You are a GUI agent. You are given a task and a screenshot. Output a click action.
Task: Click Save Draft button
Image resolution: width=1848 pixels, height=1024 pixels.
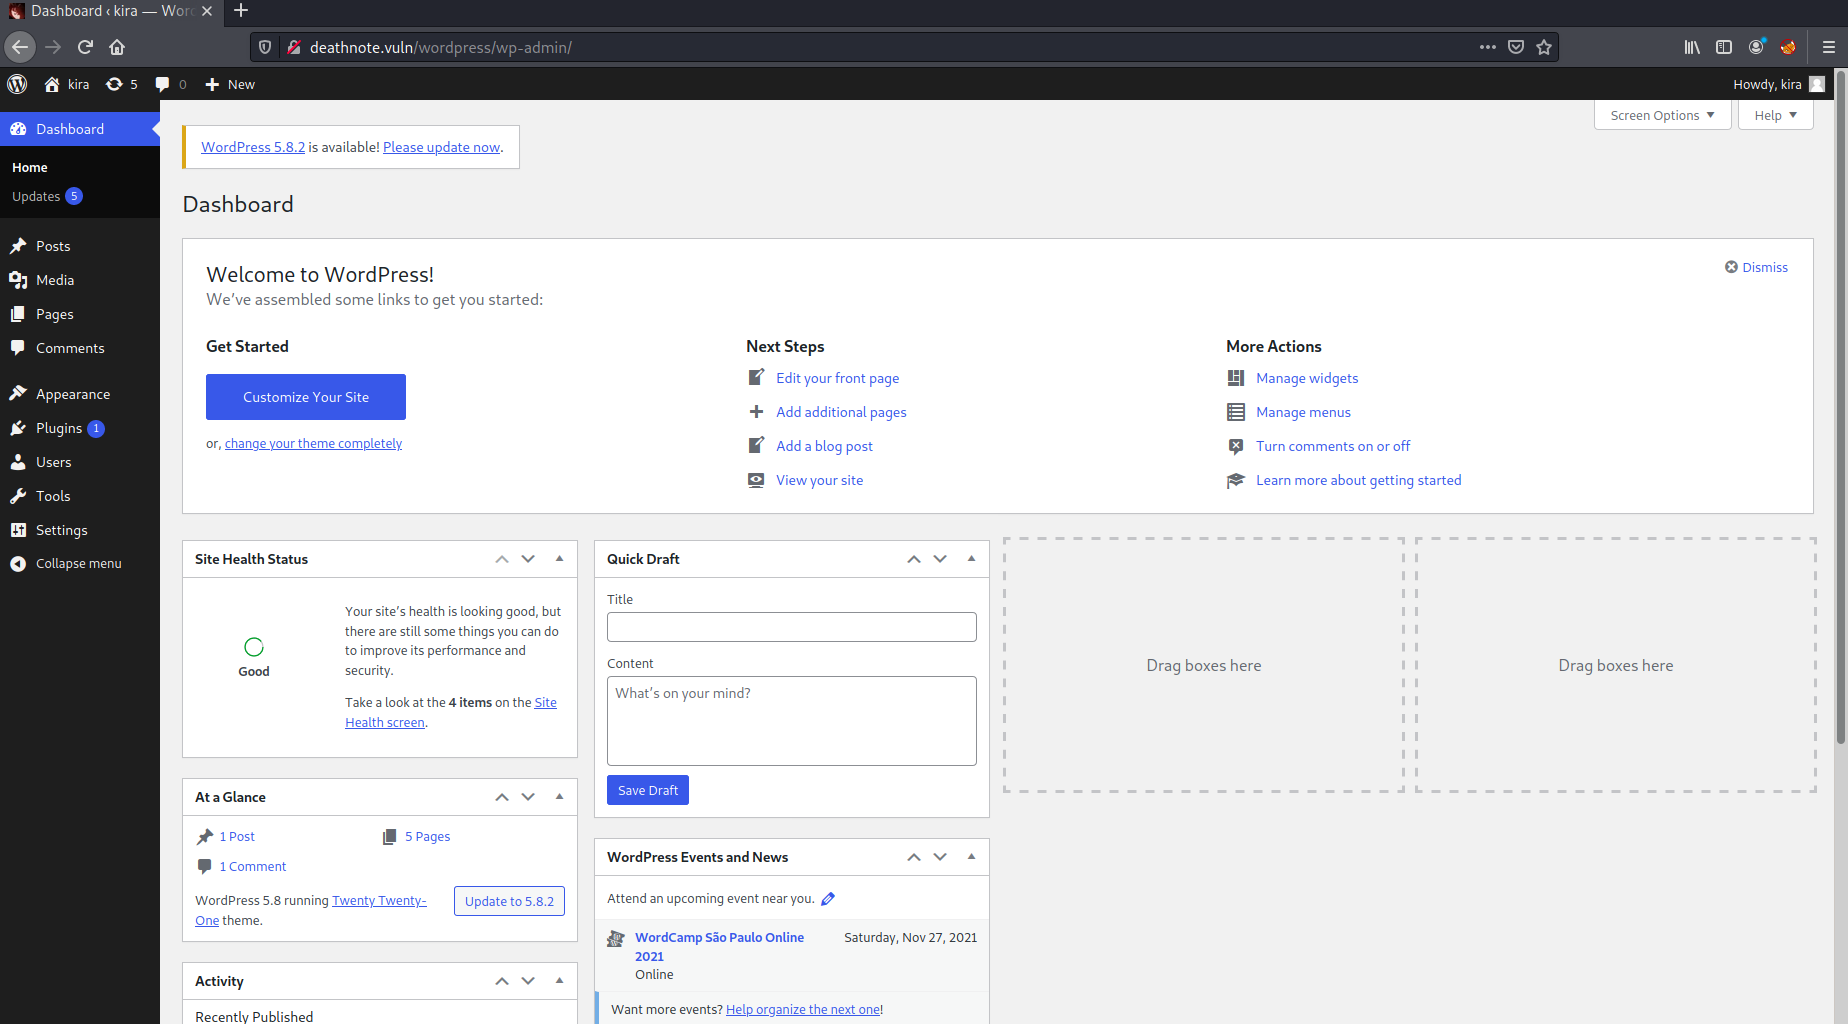pos(648,790)
